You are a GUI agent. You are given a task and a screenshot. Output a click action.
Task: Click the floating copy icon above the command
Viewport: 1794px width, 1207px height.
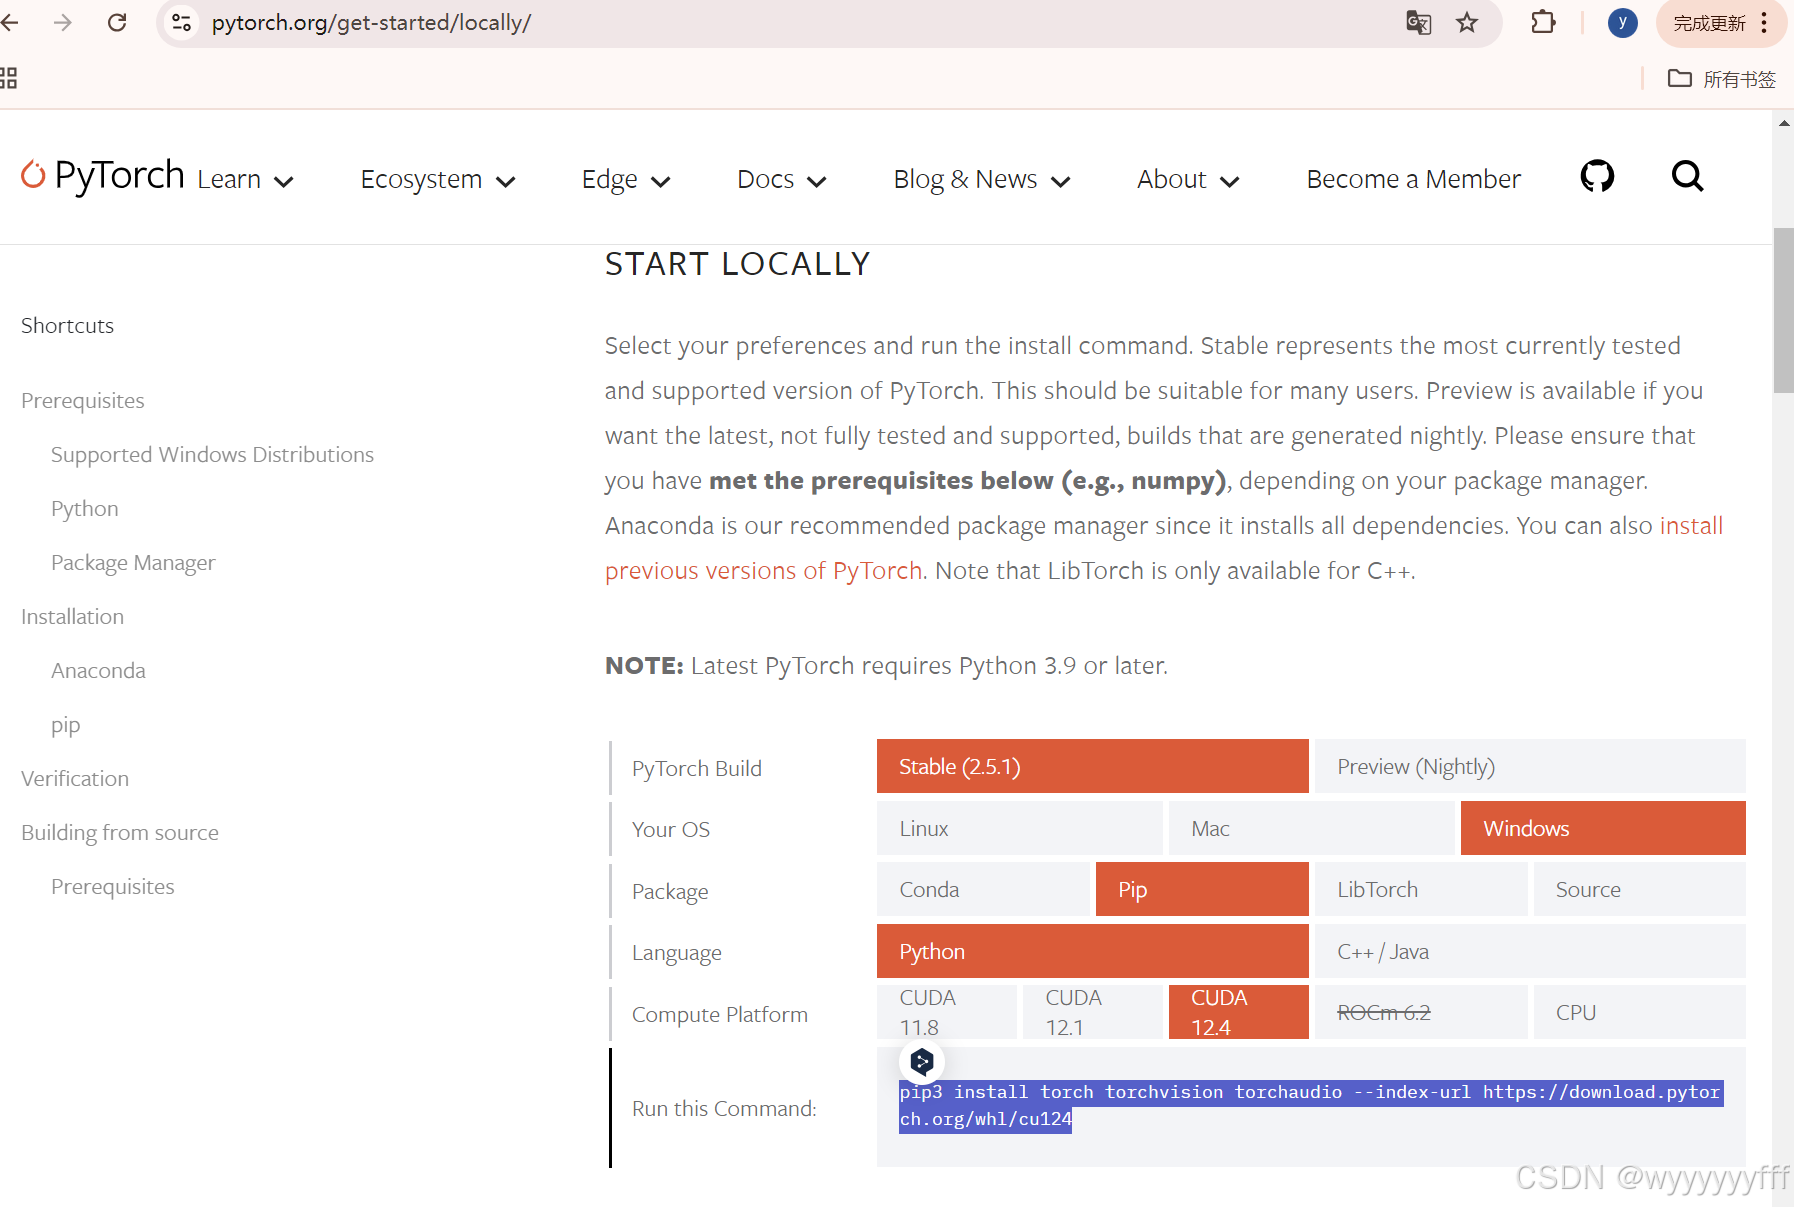(x=922, y=1061)
